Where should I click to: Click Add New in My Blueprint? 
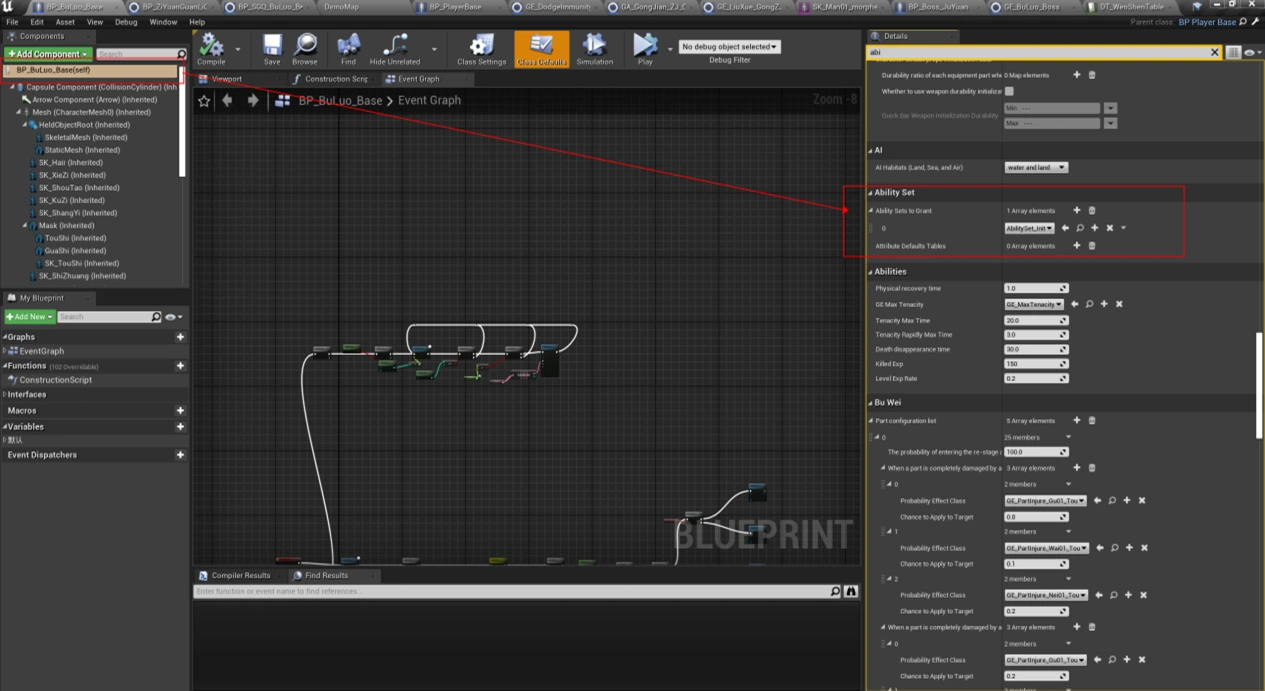pos(28,317)
